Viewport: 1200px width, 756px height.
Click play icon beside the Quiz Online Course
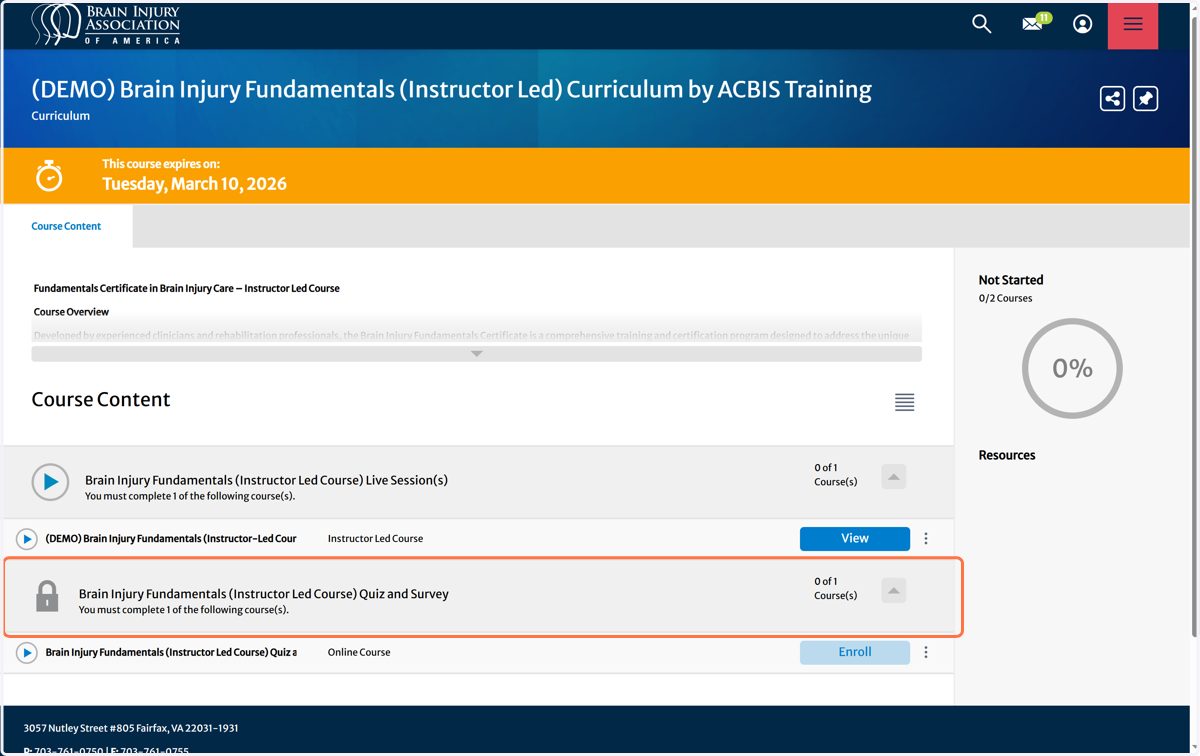(27, 653)
